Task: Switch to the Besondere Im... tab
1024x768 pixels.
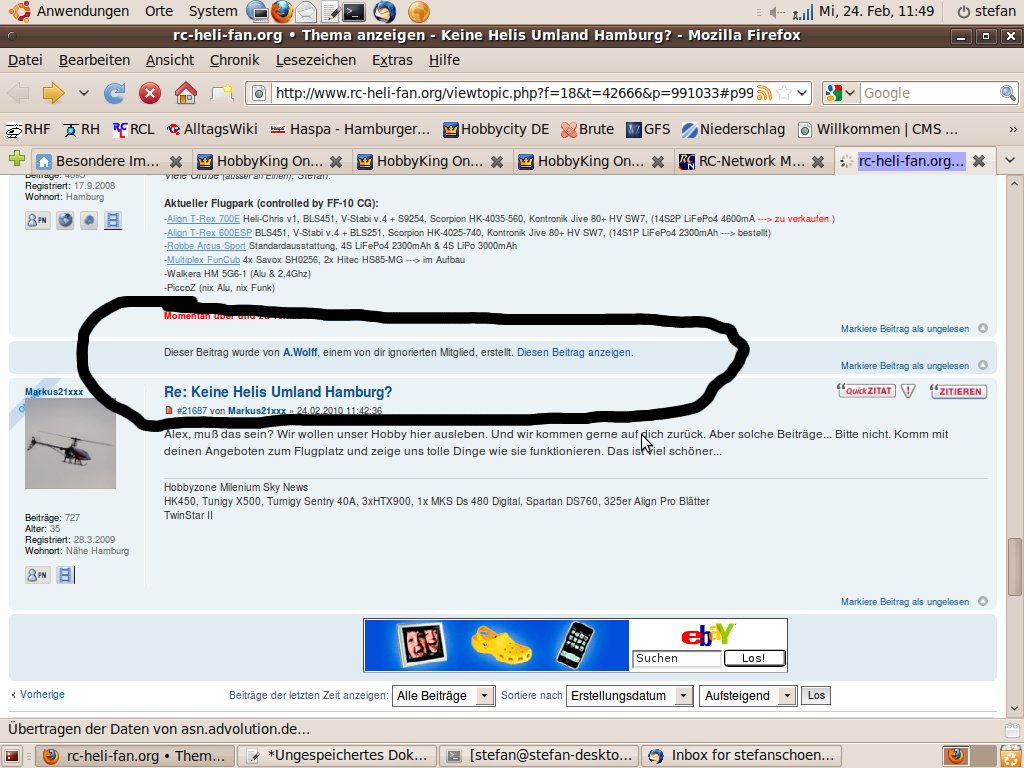Action: pyautogui.click(x=108, y=161)
